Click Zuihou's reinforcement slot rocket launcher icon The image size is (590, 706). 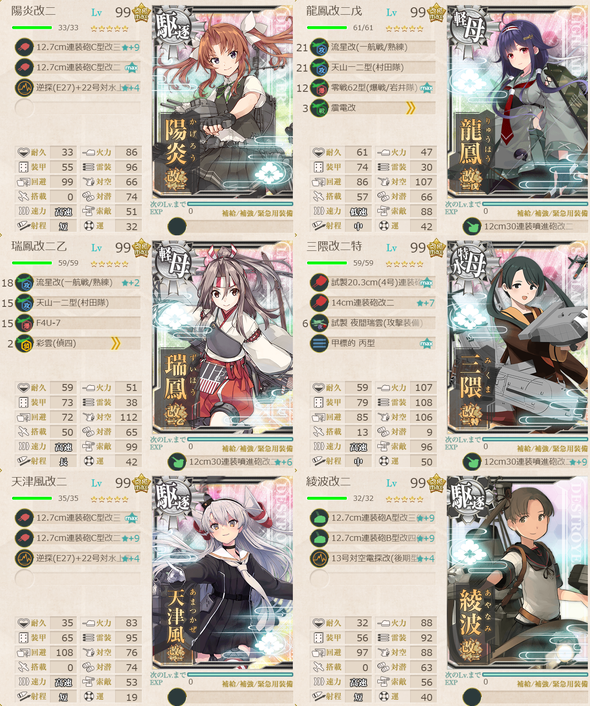click(177, 462)
